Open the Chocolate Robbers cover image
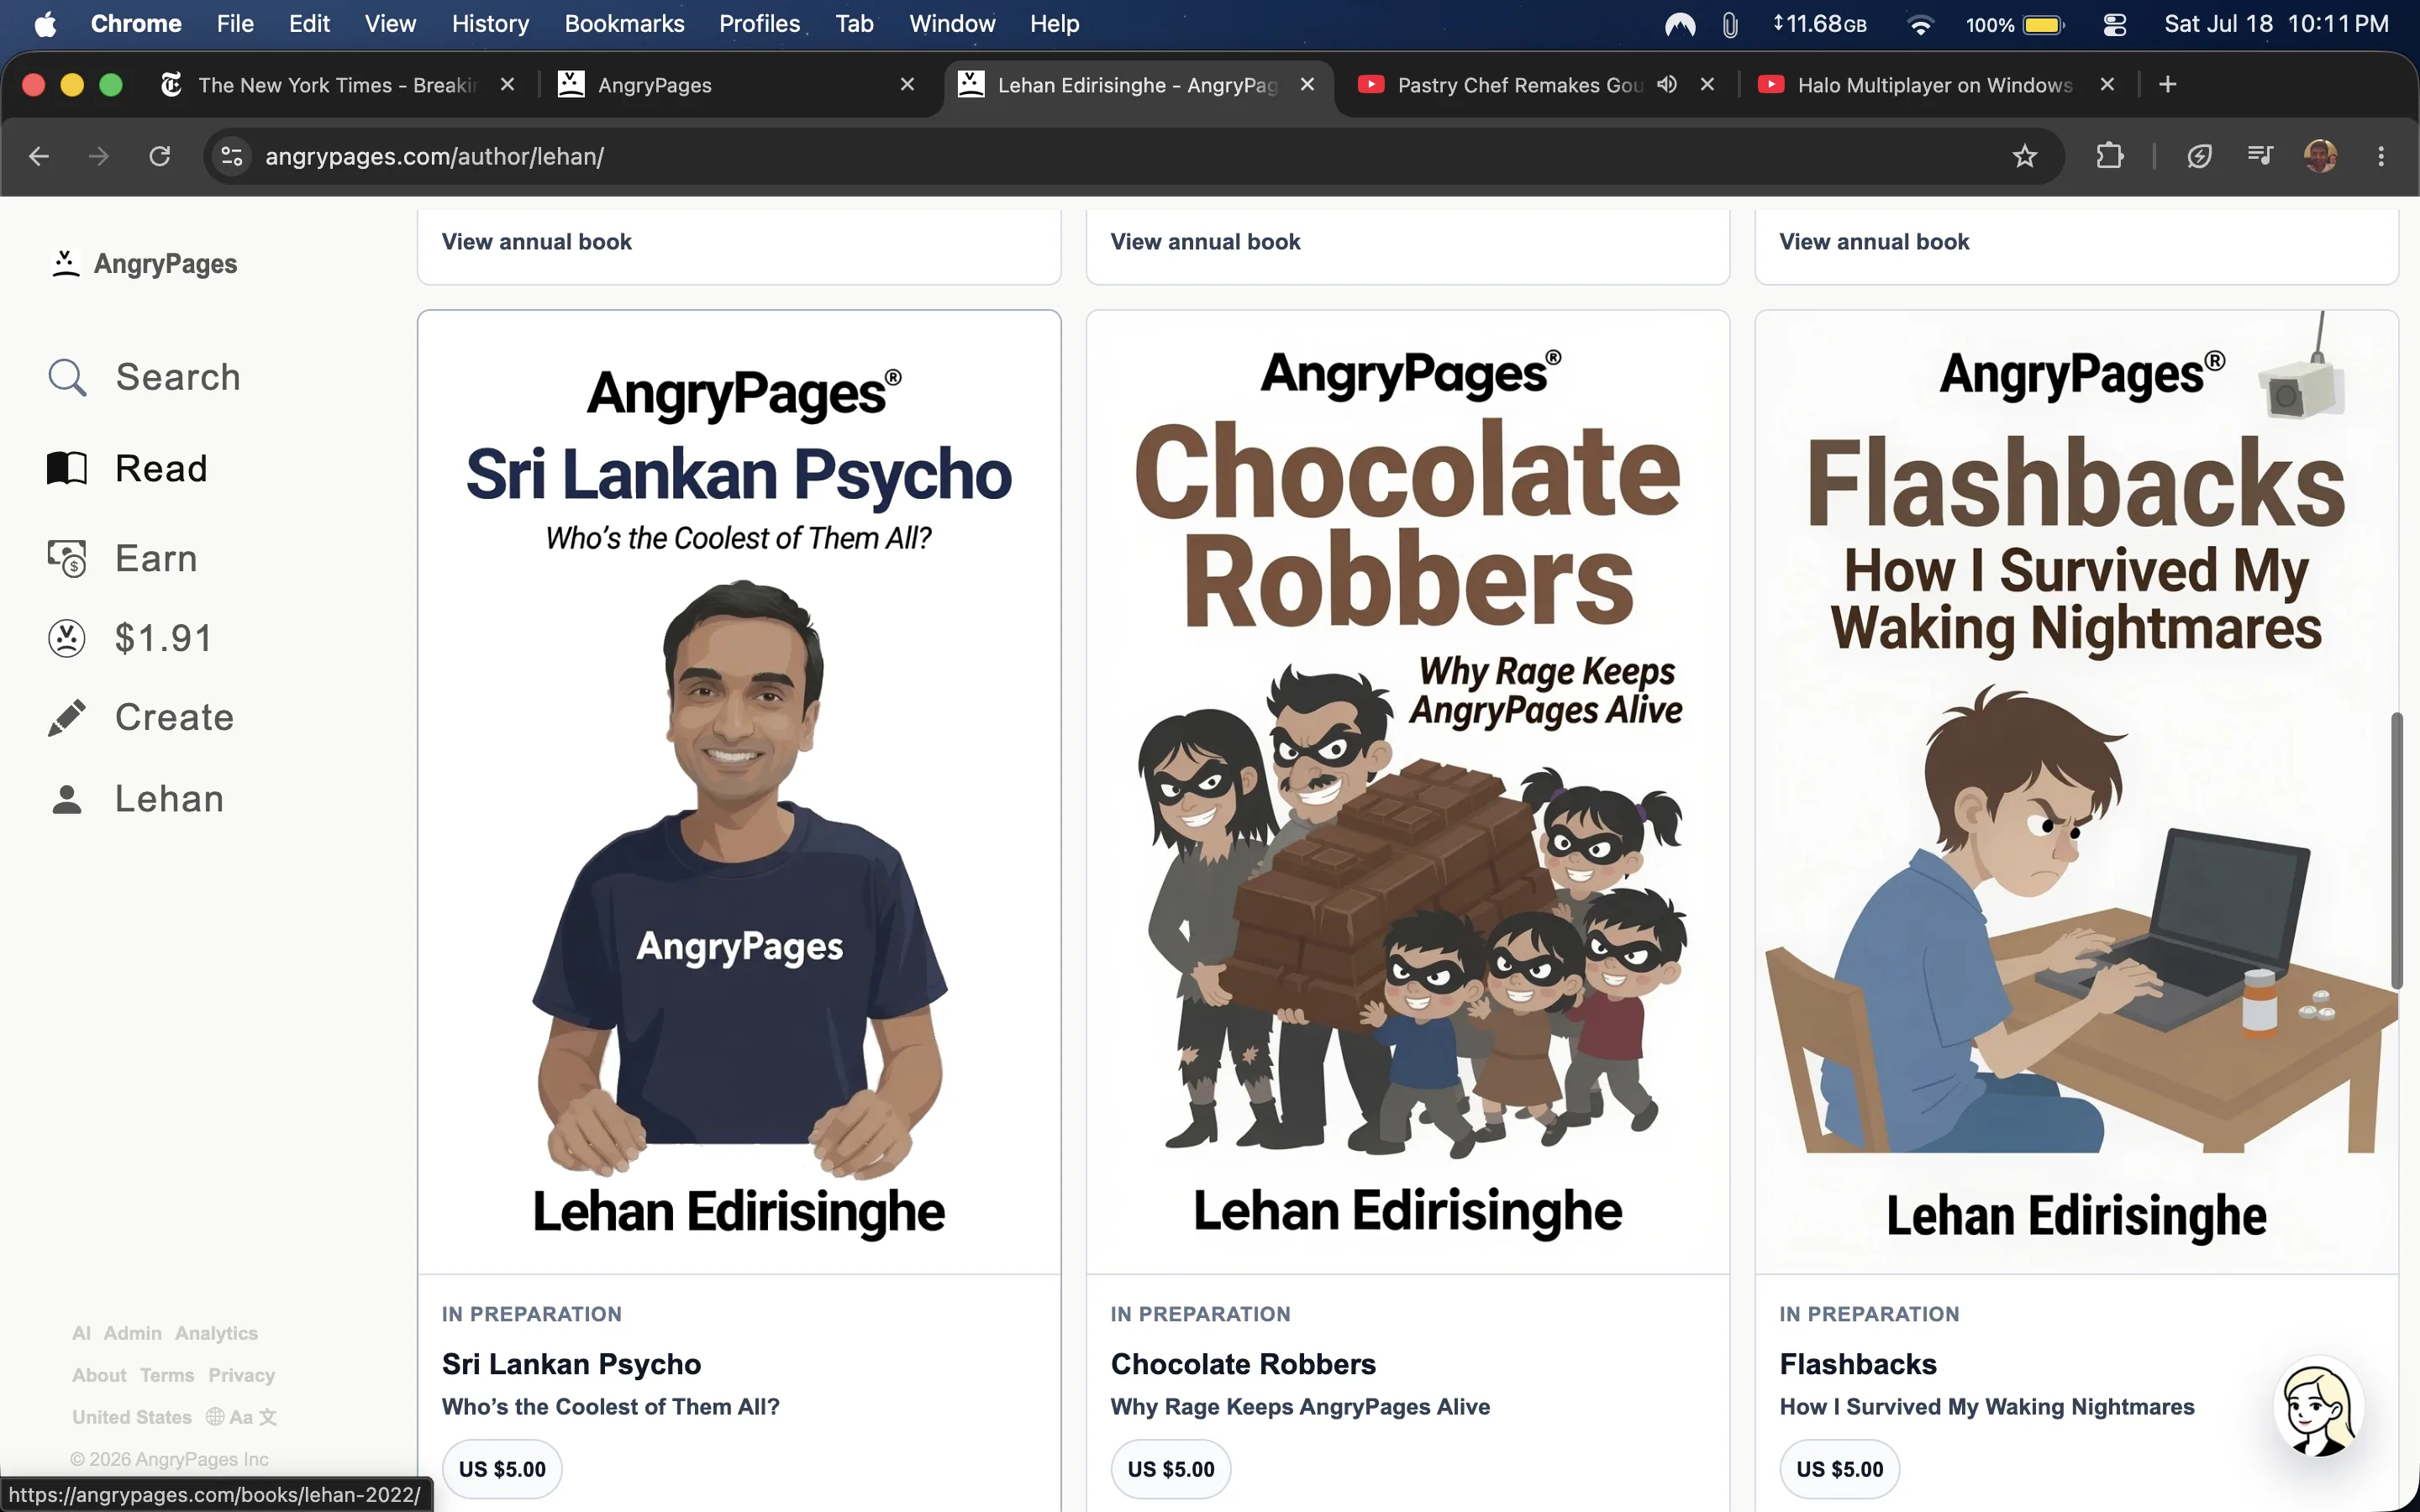 click(1407, 792)
